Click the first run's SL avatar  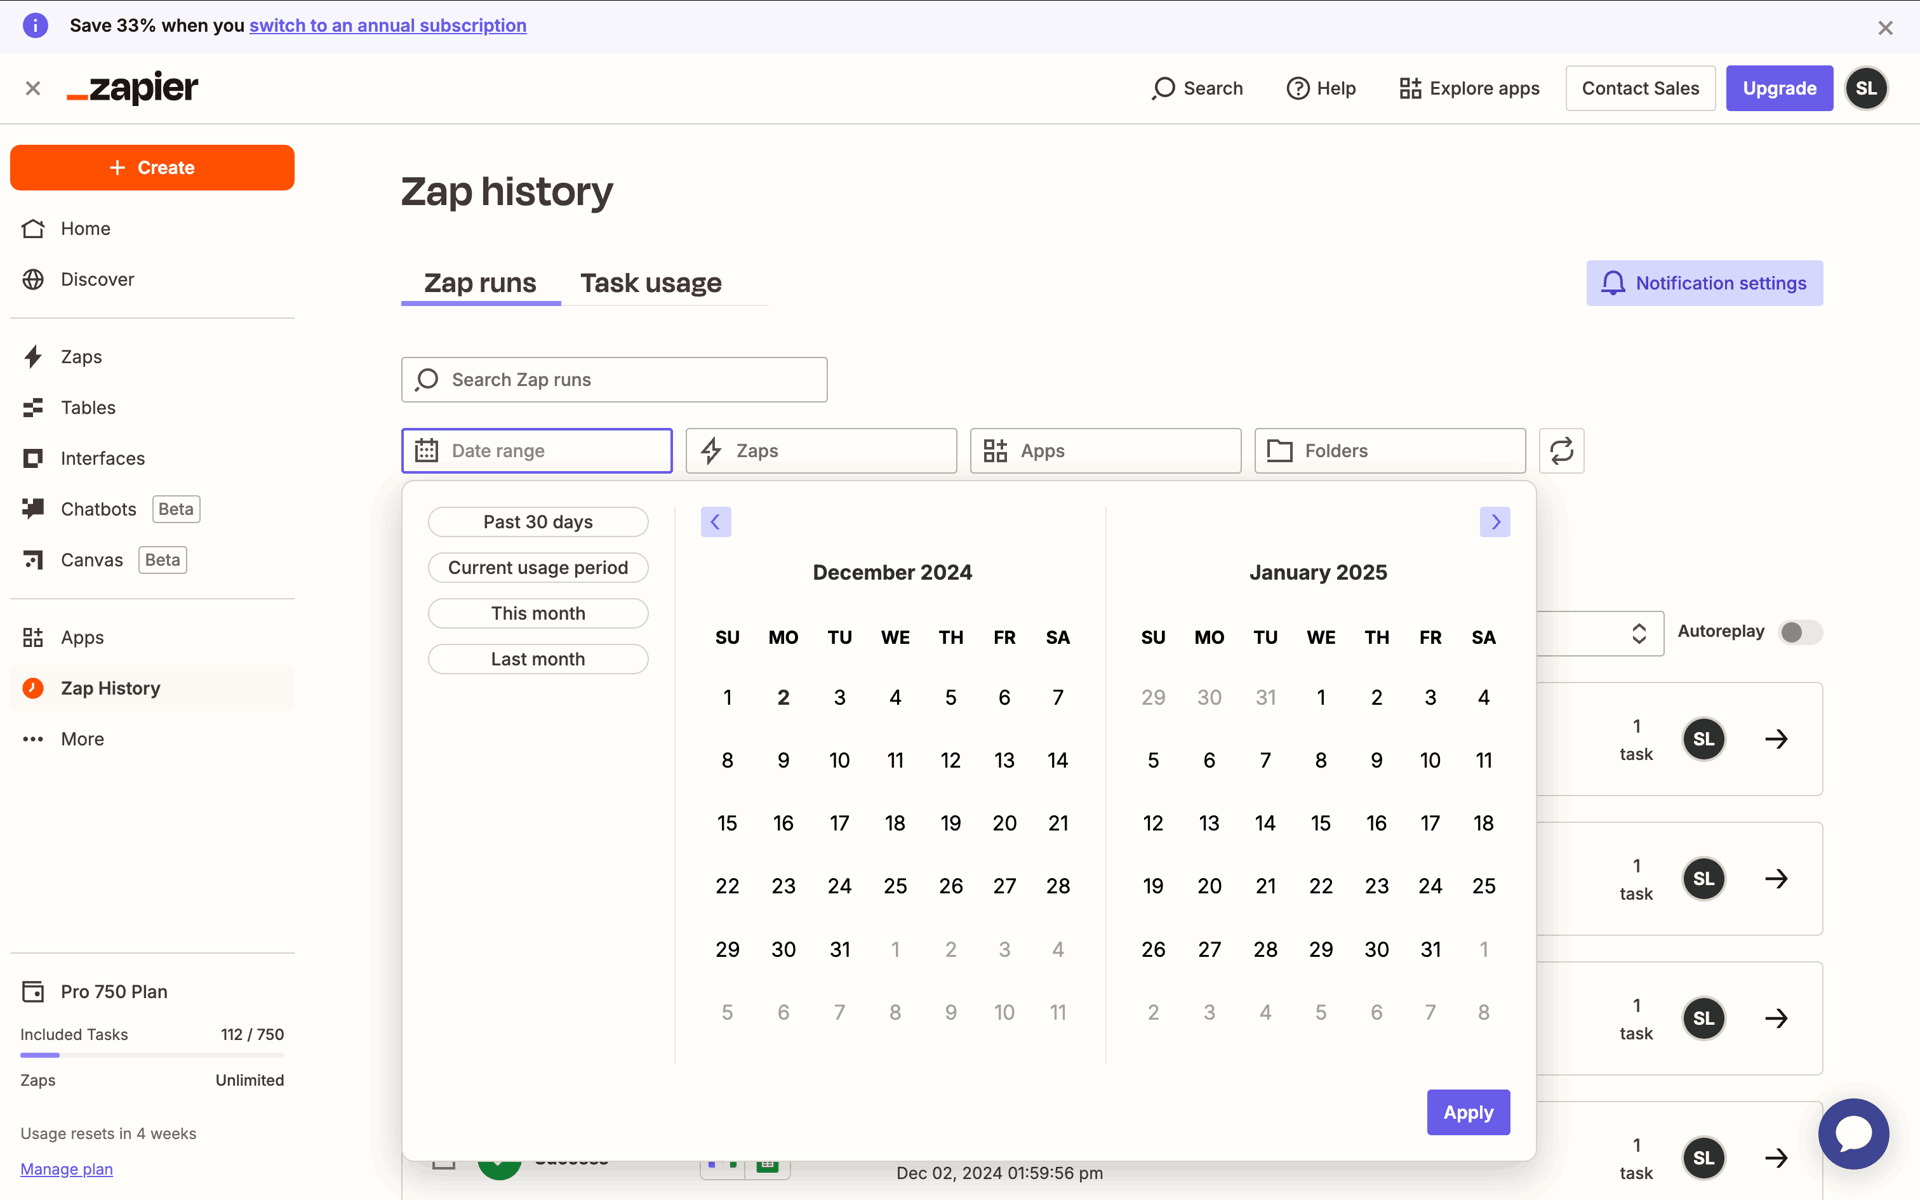pos(1704,739)
